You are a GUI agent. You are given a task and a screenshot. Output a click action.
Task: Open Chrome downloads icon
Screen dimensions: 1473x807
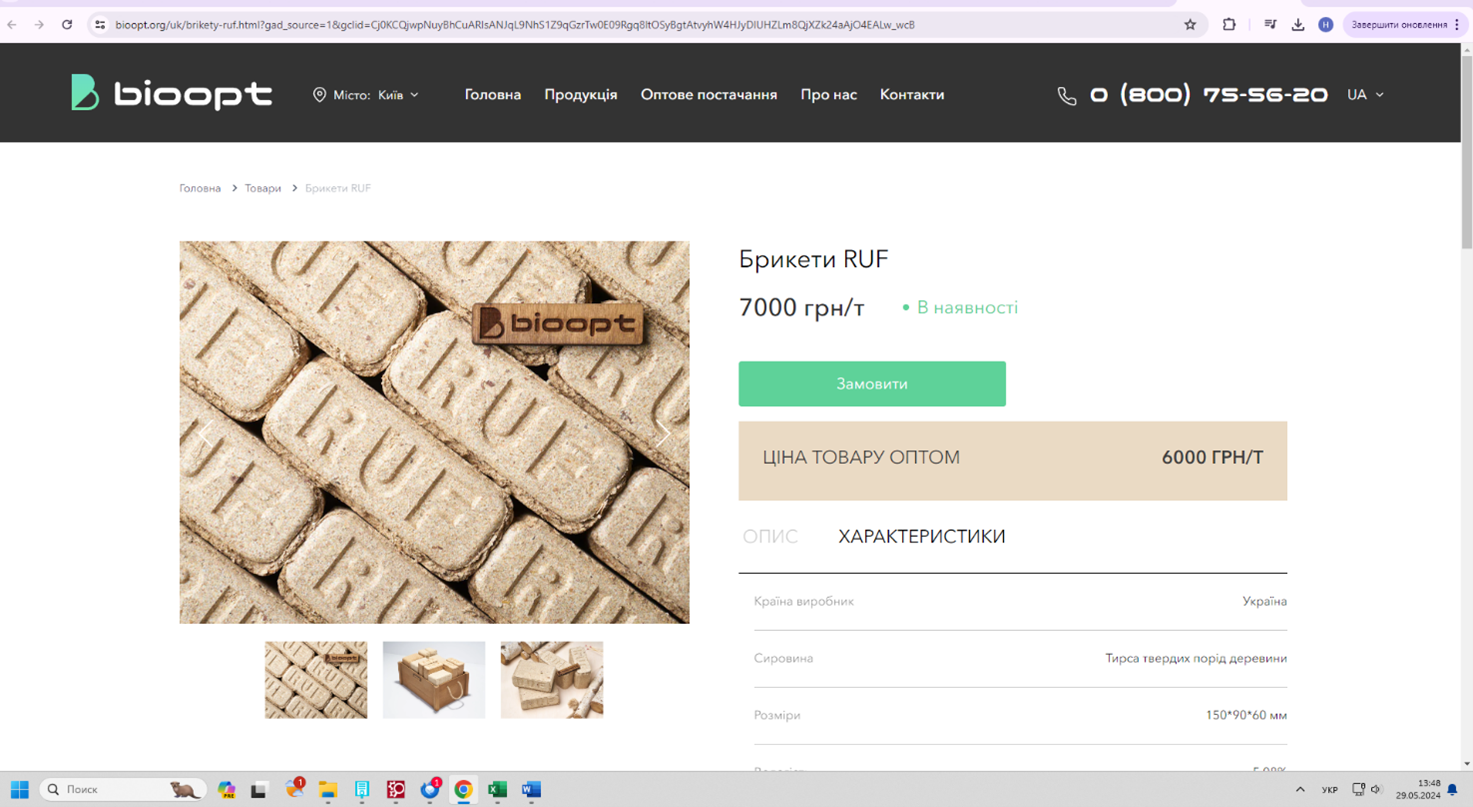pyautogui.click(x=1298, y=25)
